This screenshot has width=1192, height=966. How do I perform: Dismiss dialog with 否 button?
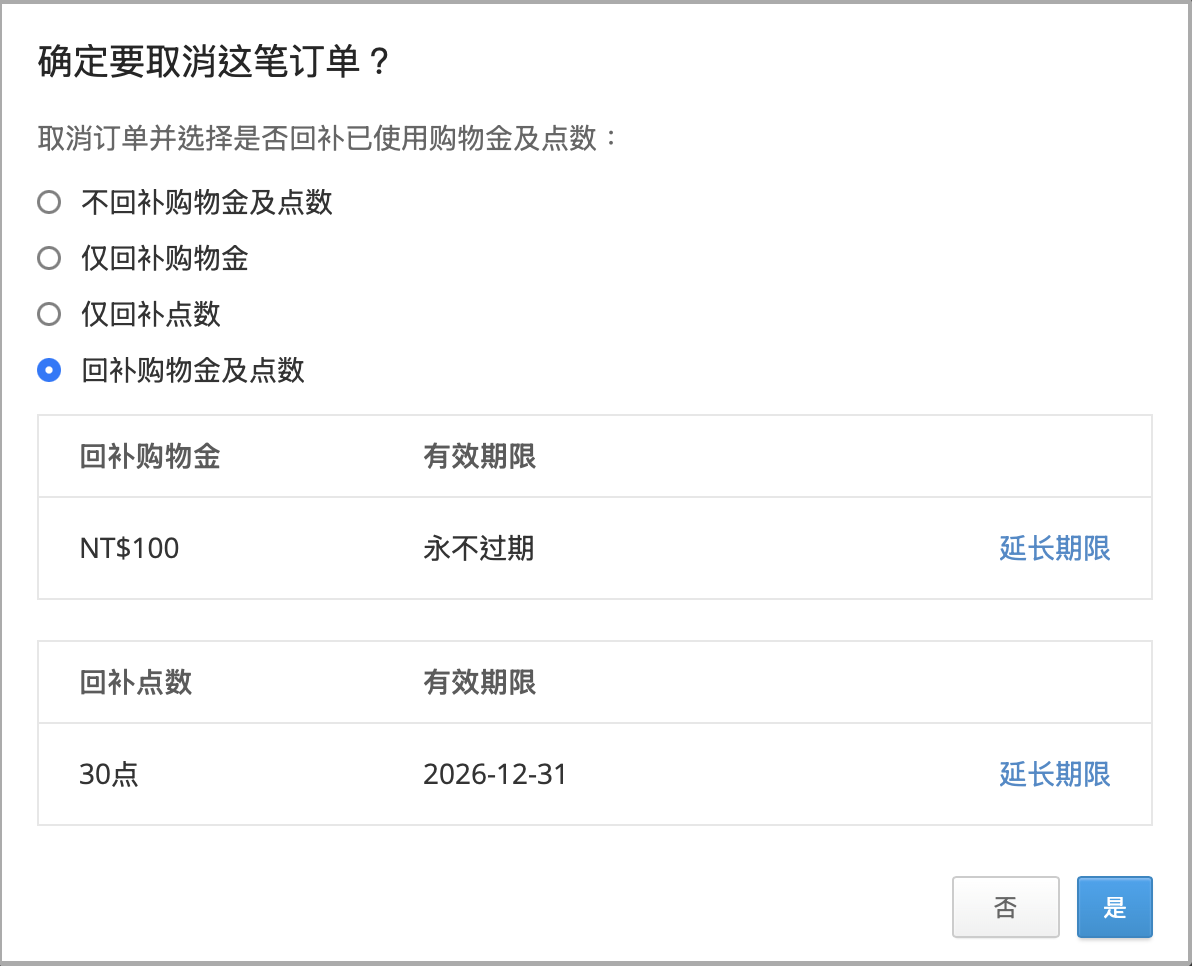(x=1005, y=907)
